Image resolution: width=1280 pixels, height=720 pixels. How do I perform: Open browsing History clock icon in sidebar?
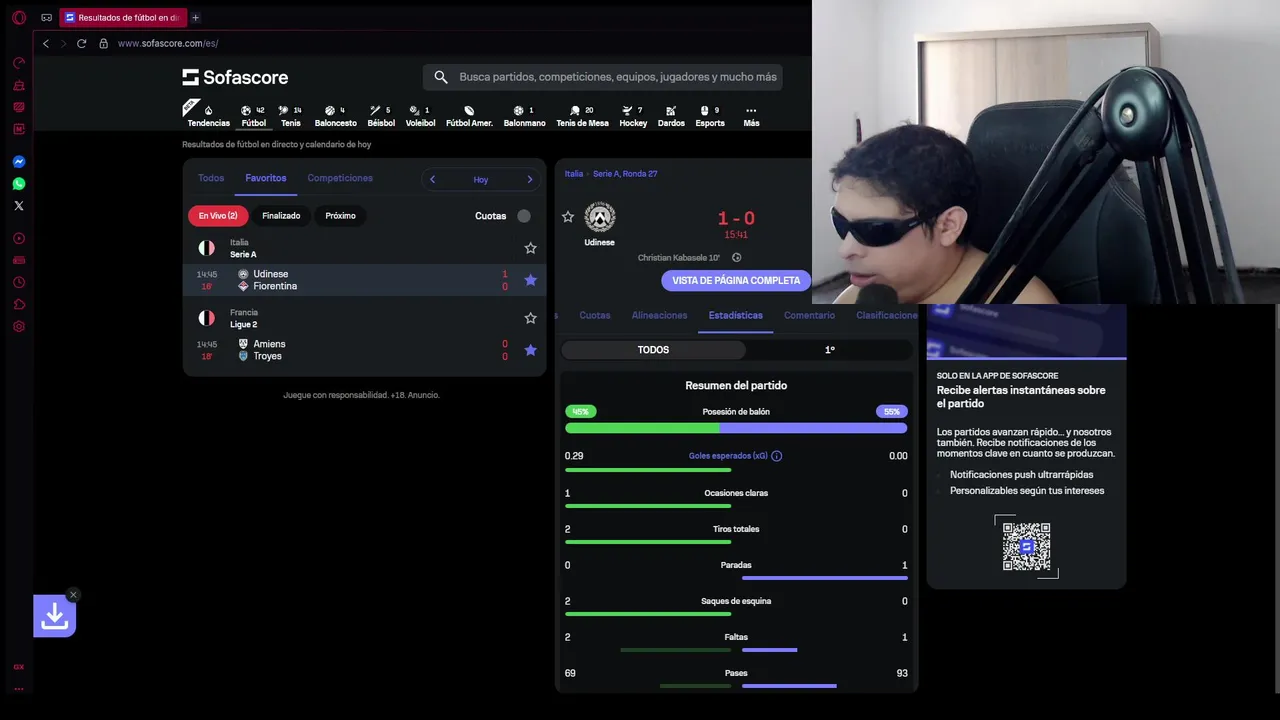(x=18, y=283)
